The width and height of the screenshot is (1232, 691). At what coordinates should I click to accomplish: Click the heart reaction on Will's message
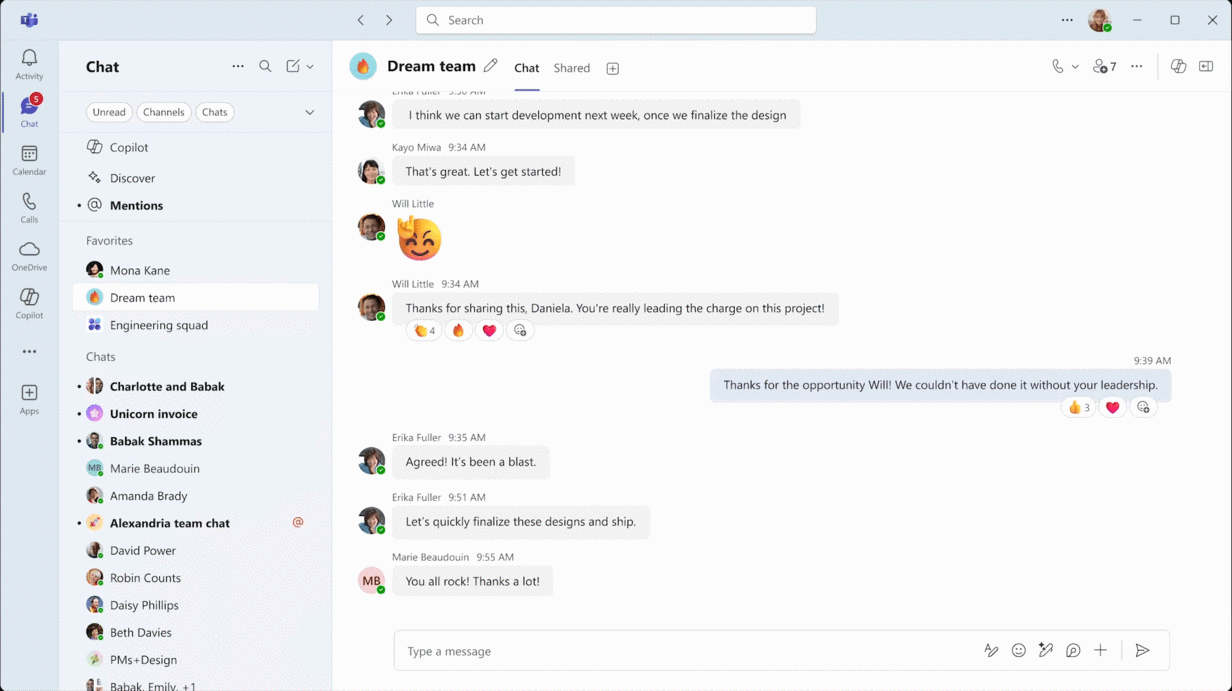point(489,331)
